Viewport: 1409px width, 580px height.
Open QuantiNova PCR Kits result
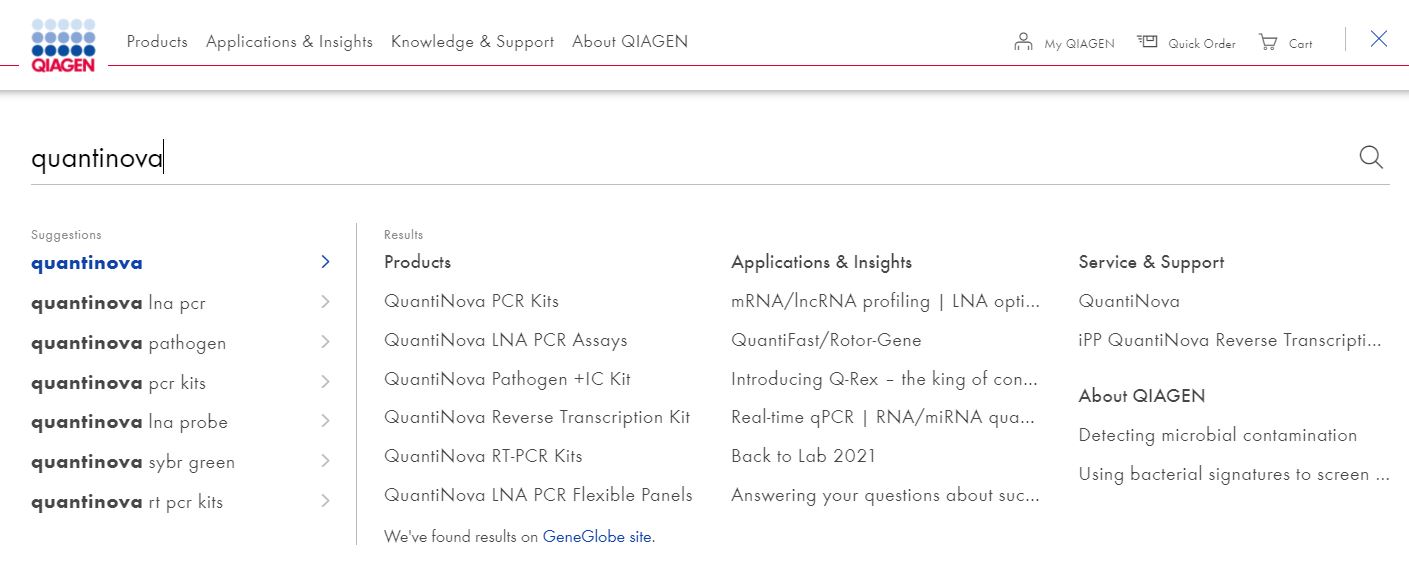[471, 300]
